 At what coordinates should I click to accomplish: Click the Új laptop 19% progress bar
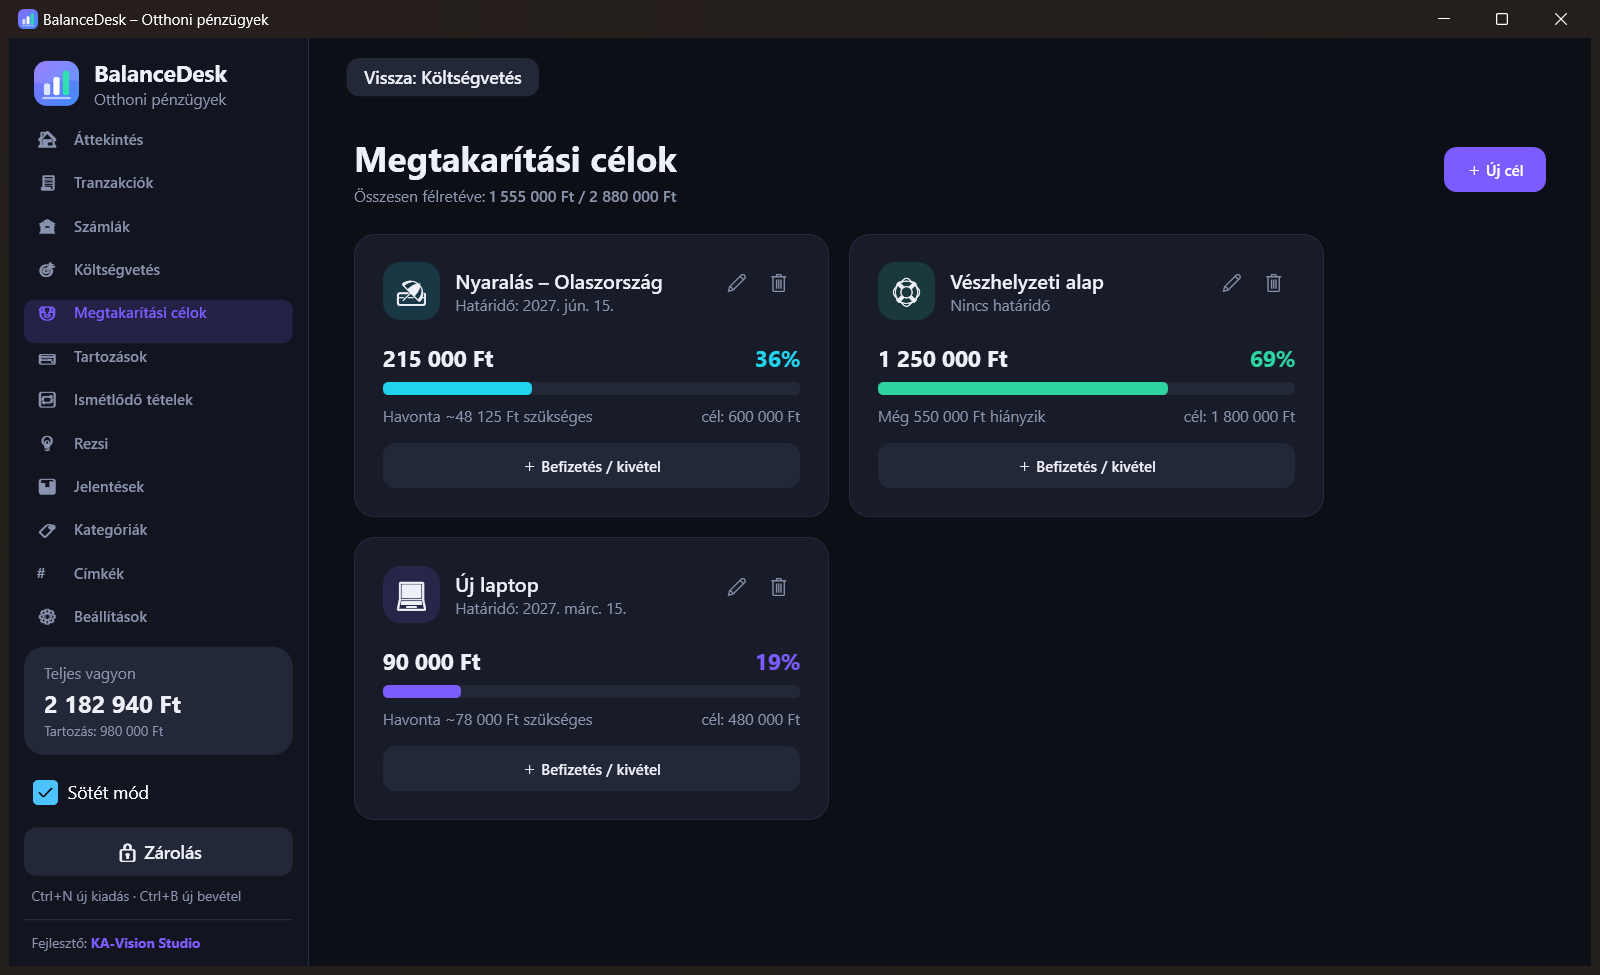(x=591, y=692)
